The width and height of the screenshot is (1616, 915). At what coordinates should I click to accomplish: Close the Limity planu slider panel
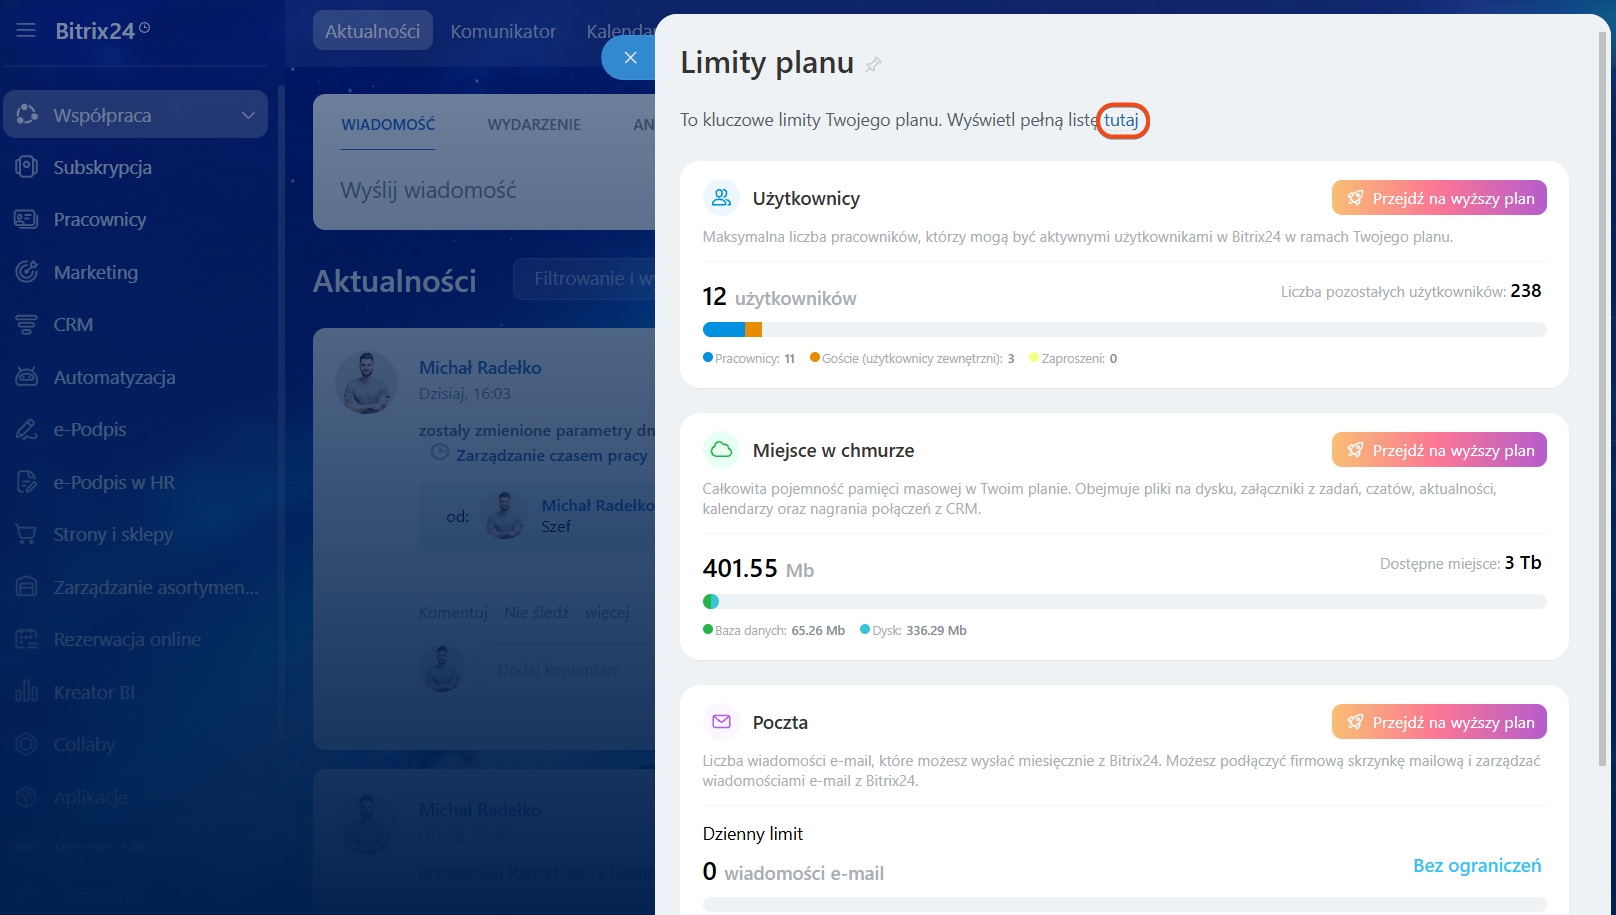[630, 57]
